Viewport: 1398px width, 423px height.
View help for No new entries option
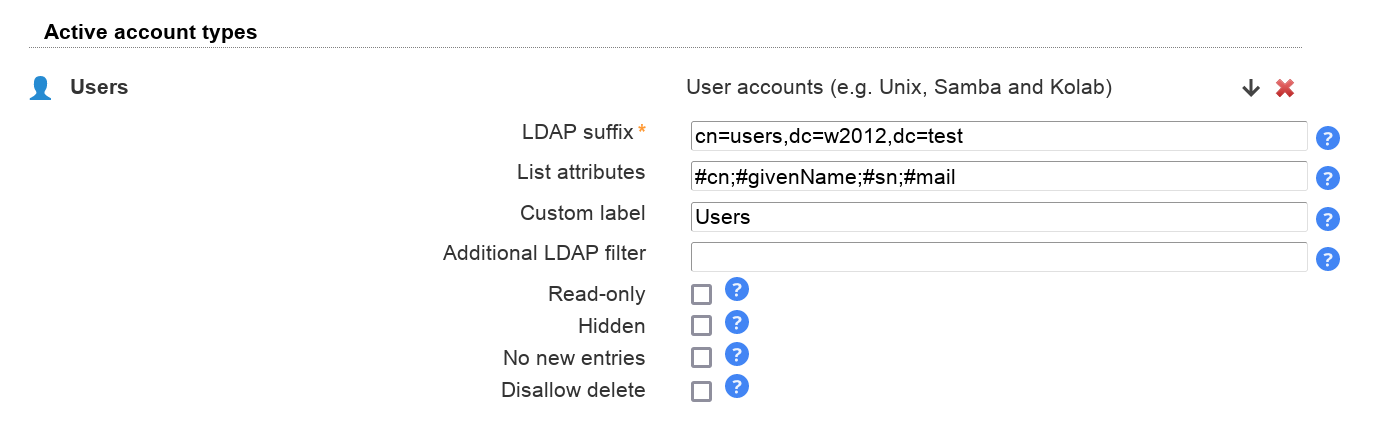pos(737,354)
